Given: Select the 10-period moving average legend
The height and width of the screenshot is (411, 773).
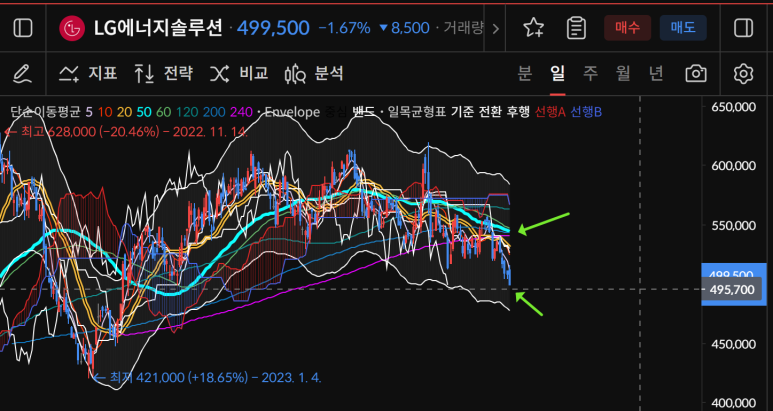Looking at the screenshot, I should pyautogui.click(x=105, y=112).
